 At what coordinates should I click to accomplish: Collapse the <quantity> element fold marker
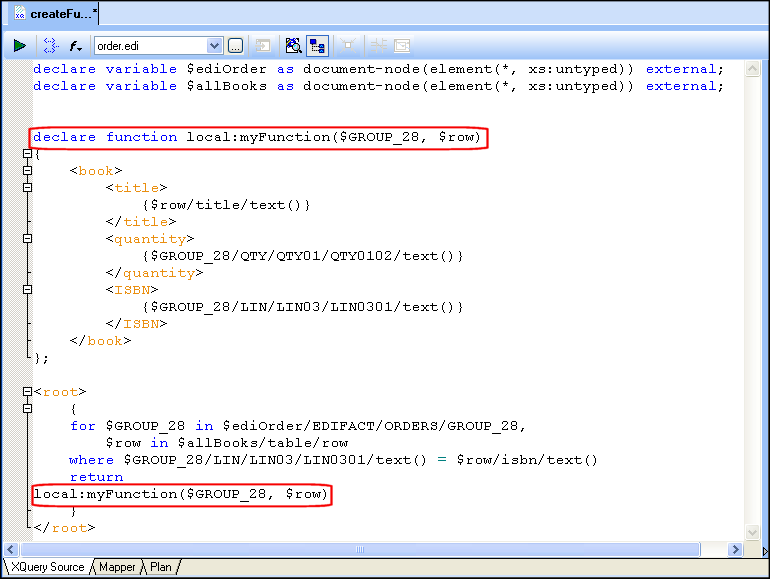28,239
